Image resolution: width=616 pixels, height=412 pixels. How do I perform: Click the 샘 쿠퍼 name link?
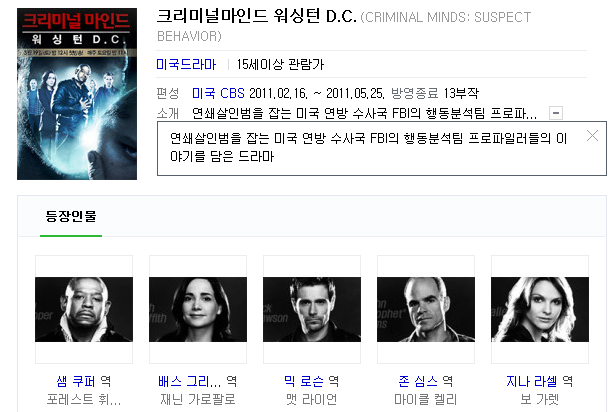pyautogui.click(x=76, y=381)
